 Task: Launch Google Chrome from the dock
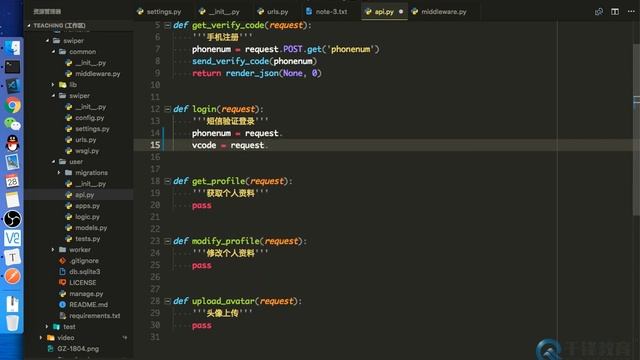point(12,105)
